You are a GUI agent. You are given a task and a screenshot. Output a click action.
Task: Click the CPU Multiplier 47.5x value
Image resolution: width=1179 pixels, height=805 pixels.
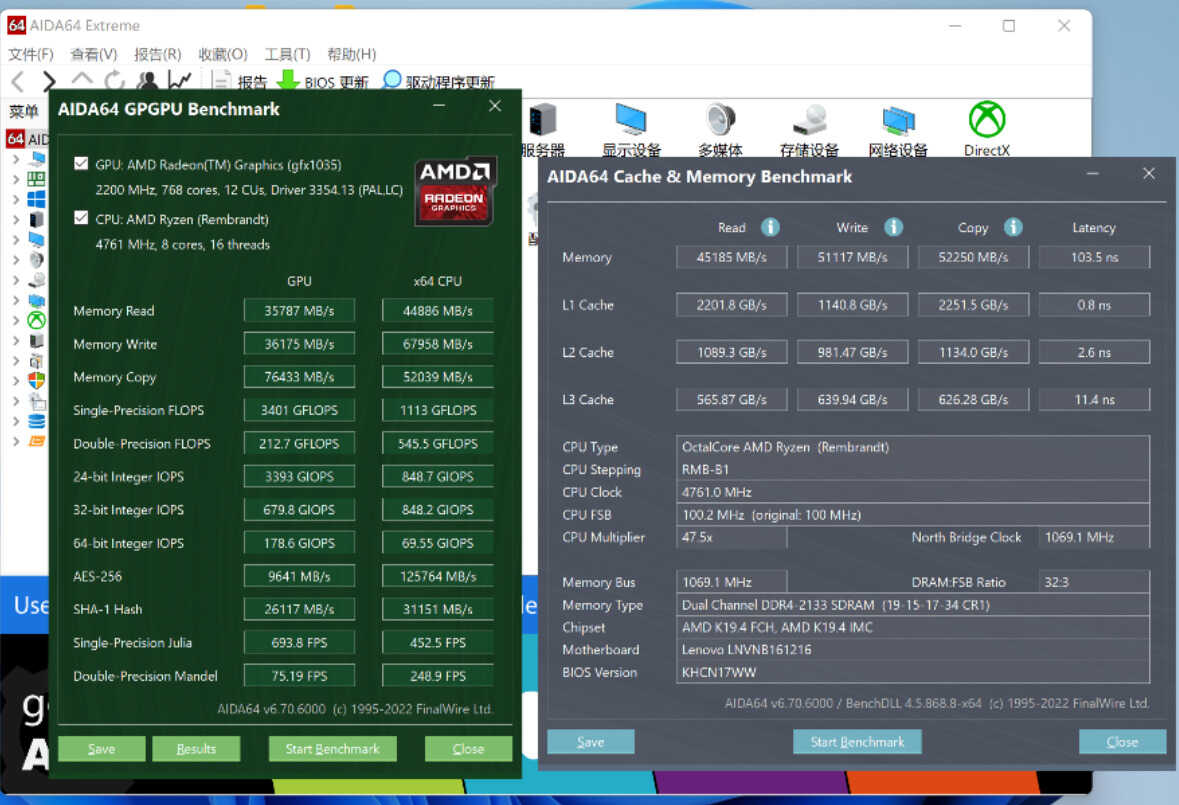tap(732, 537)
